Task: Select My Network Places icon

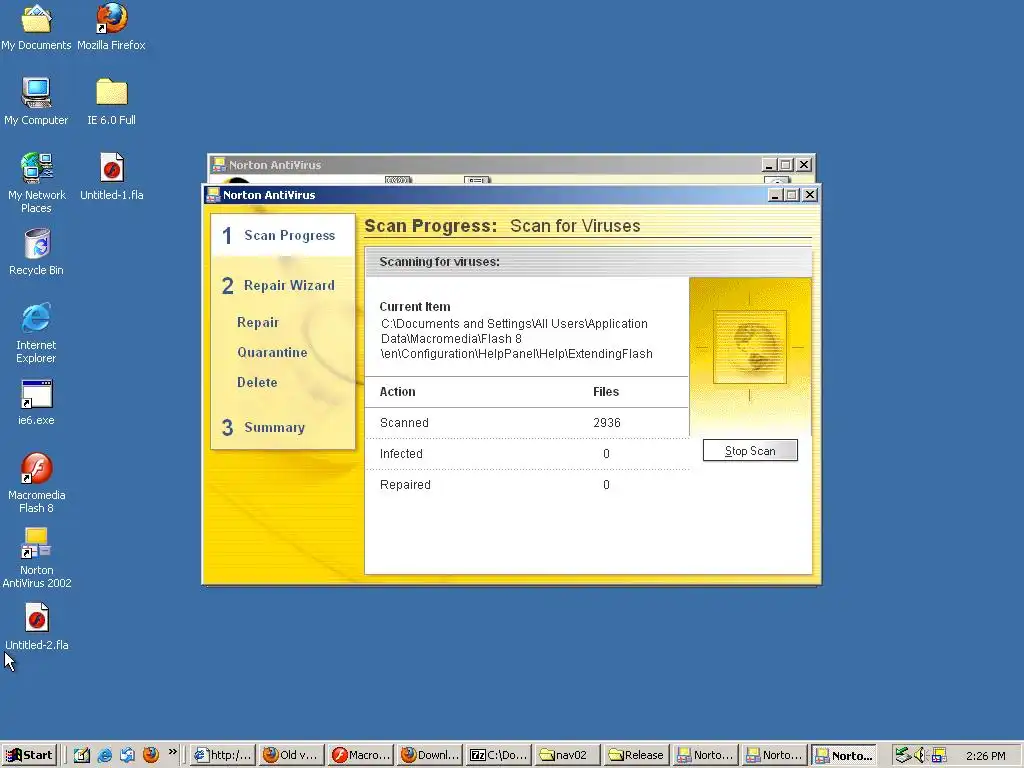Action: (36, 183)
